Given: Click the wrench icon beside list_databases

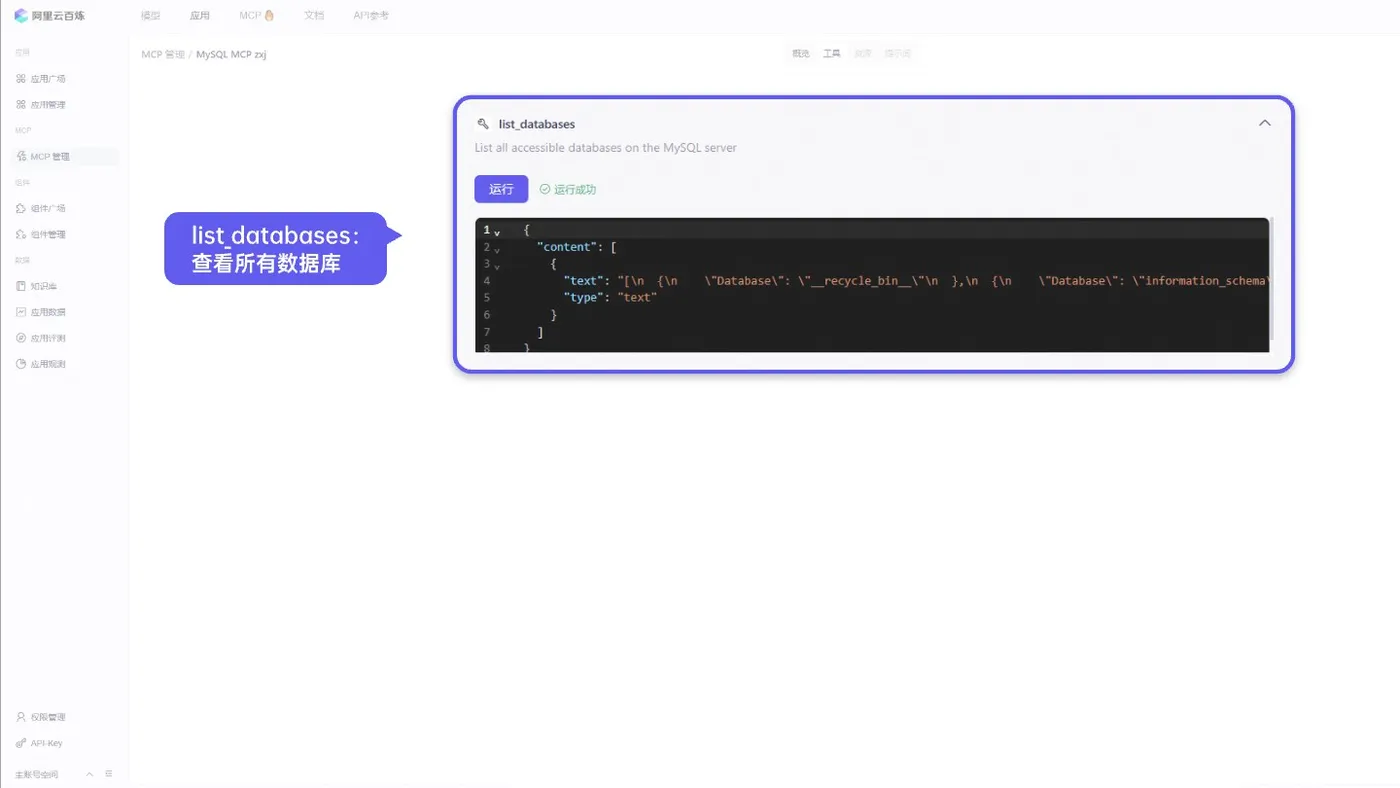Looking at the screenshot, I should point(483,124).
